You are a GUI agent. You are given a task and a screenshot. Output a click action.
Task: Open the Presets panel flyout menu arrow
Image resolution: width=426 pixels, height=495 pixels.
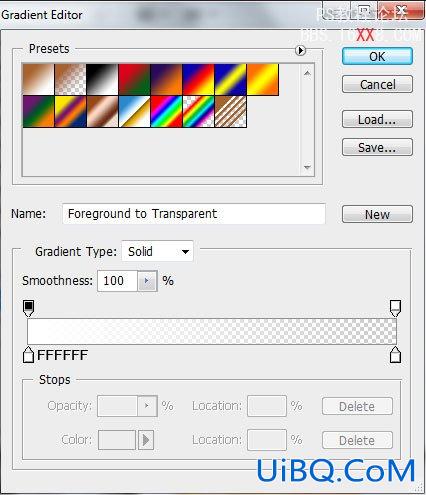click(300, 50)
